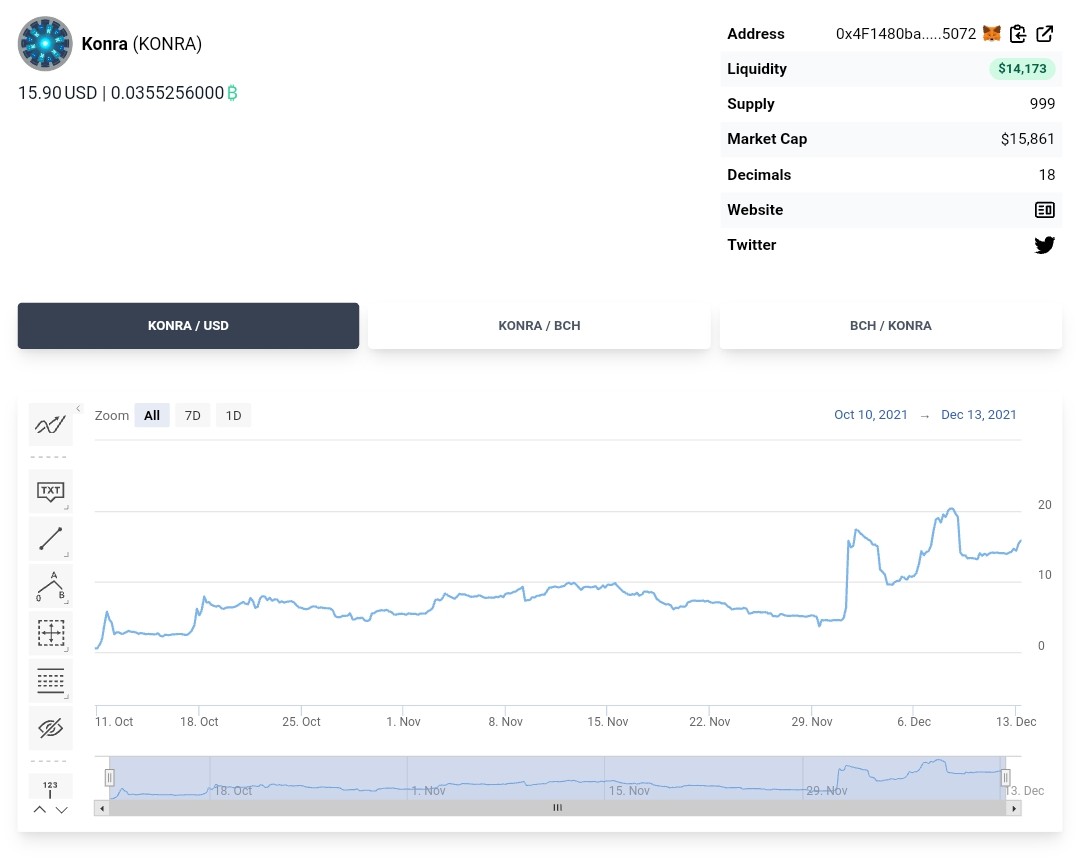Copy the contract address to clipboard
The width and height of the screenshot is (1080, 866).
click(1017, 34)
